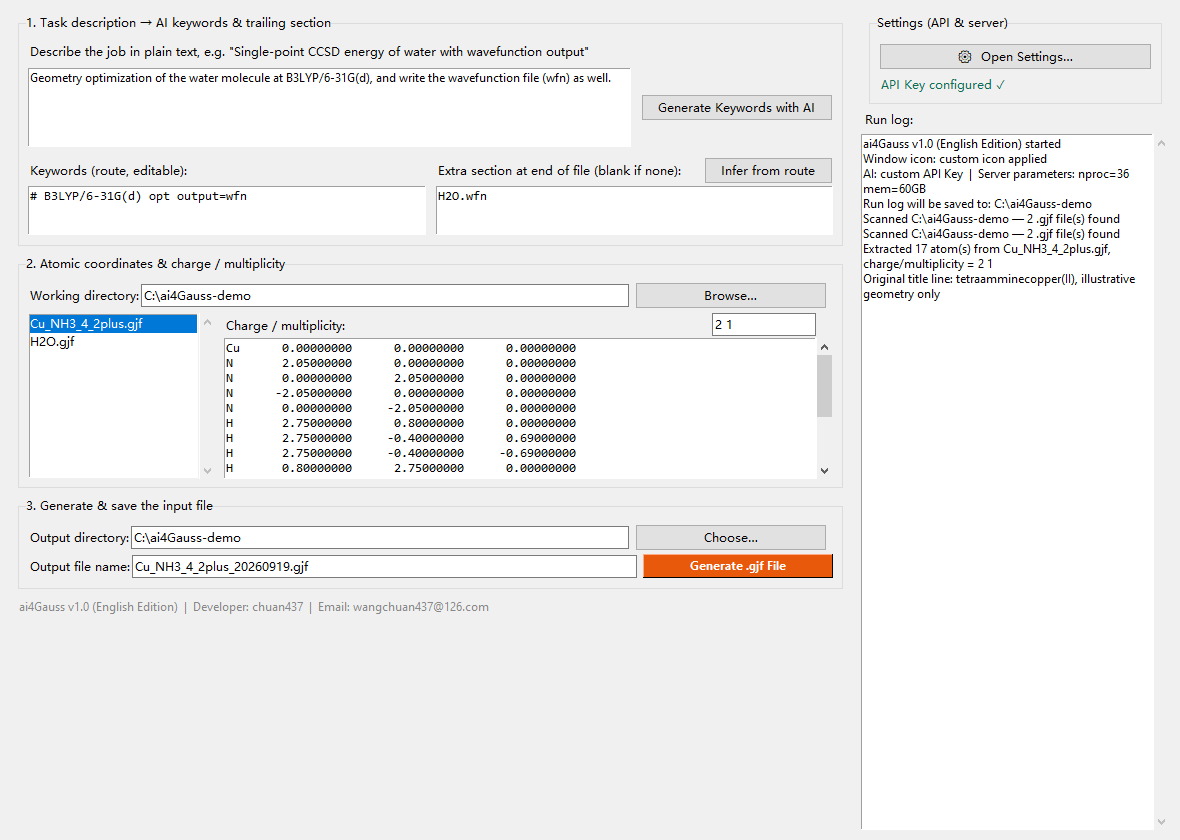Click Generate .gjf File button
Screen dimensions: 1180x840
(x=738, y=566)
